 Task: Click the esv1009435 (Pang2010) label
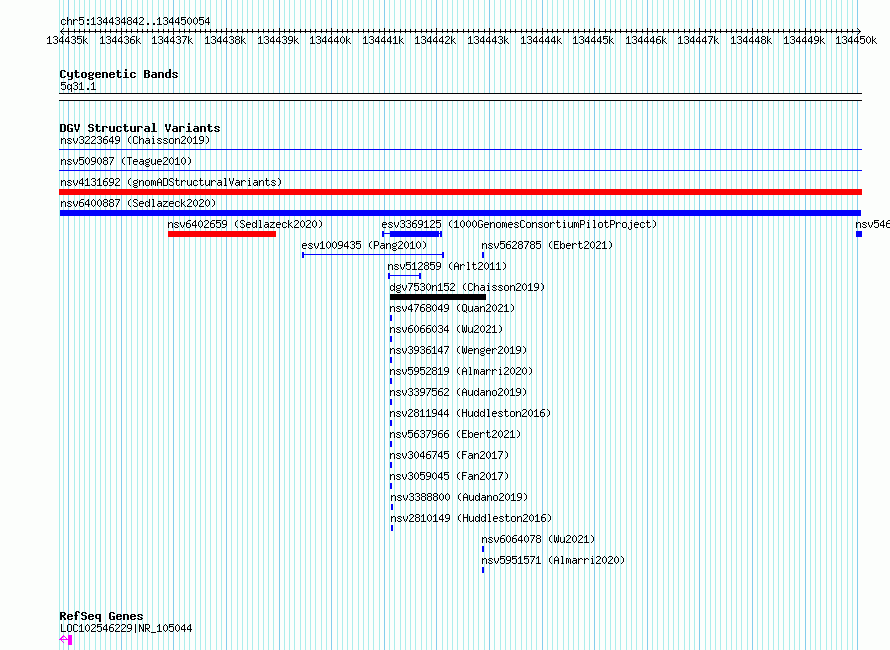[x=364, y=245]
